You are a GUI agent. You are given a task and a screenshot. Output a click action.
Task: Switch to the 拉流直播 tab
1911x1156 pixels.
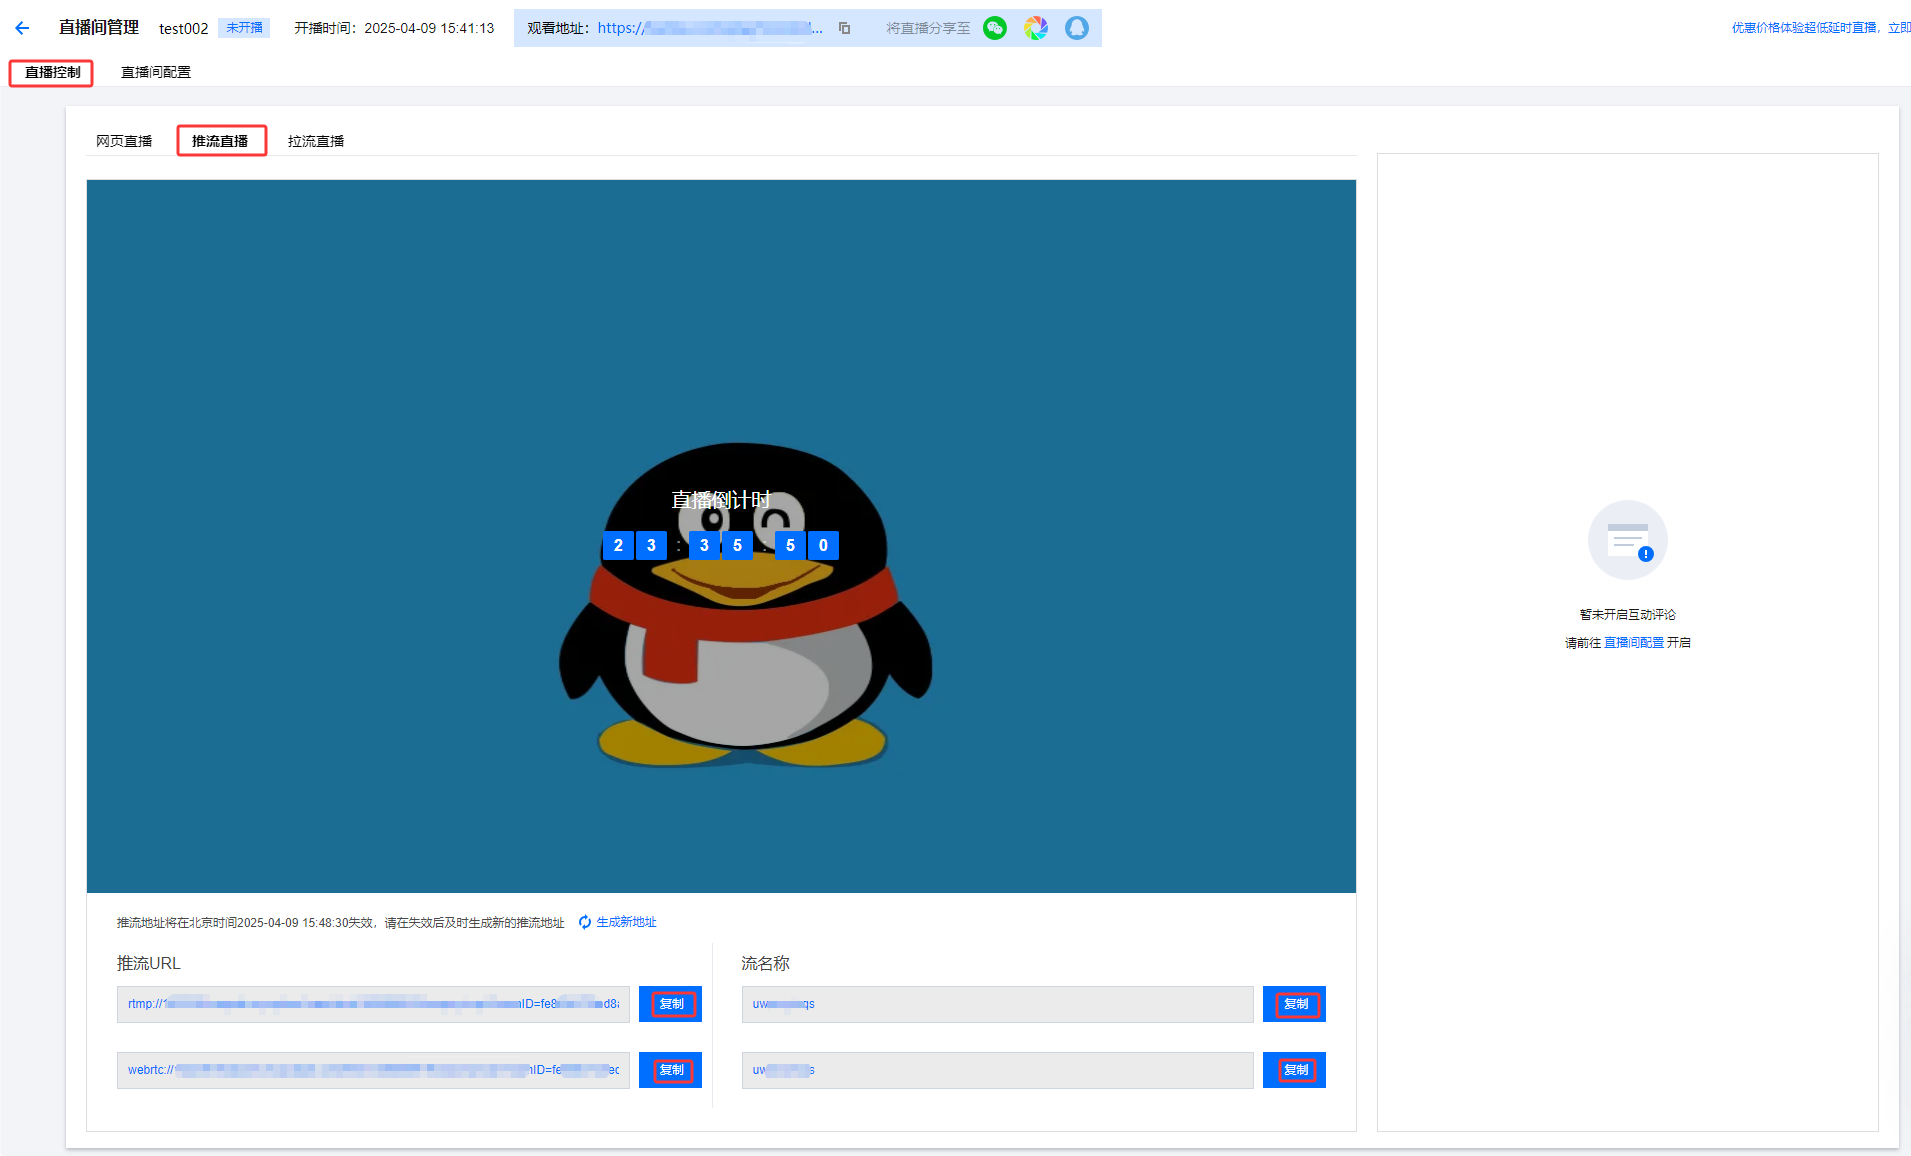coord(316,141)
